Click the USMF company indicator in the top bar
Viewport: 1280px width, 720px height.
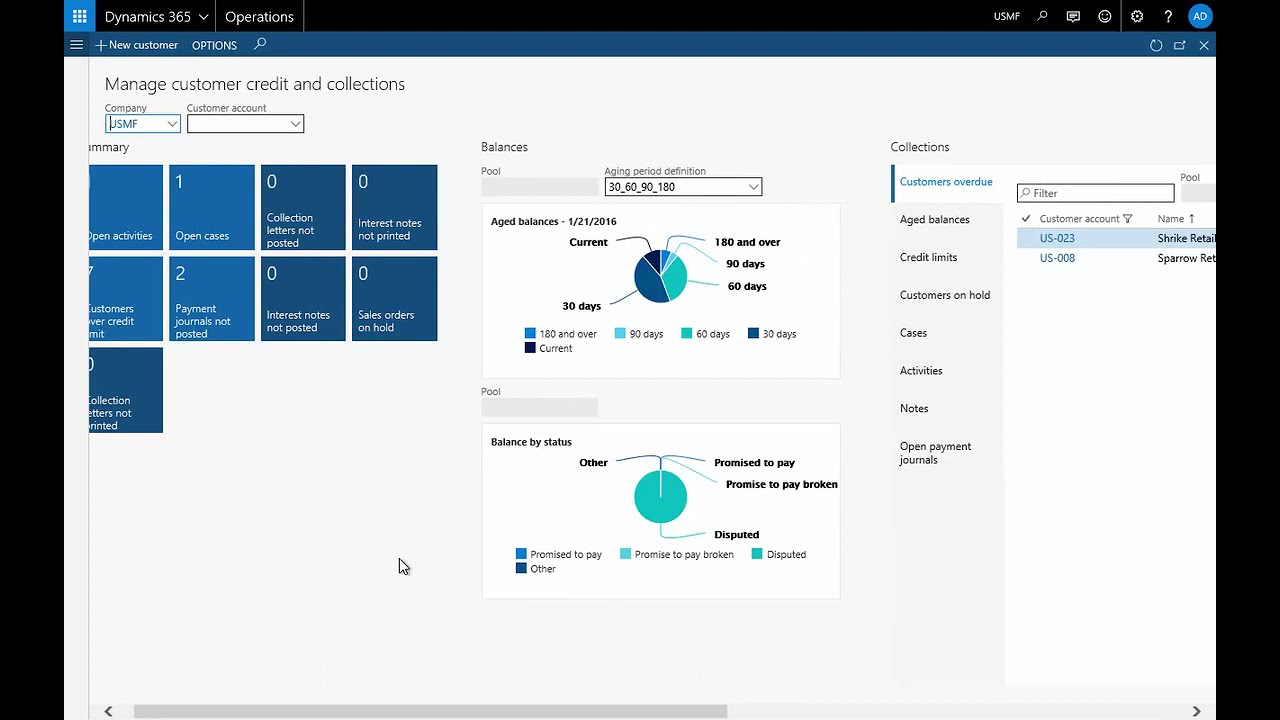click(1006, 16)
